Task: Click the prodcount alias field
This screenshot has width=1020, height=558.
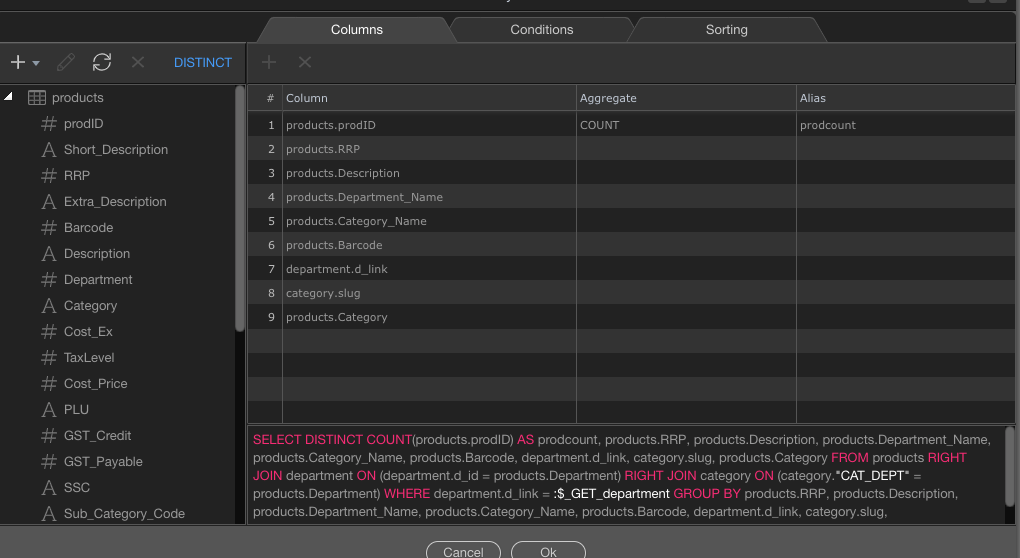Action: click(x=900, y=125)
